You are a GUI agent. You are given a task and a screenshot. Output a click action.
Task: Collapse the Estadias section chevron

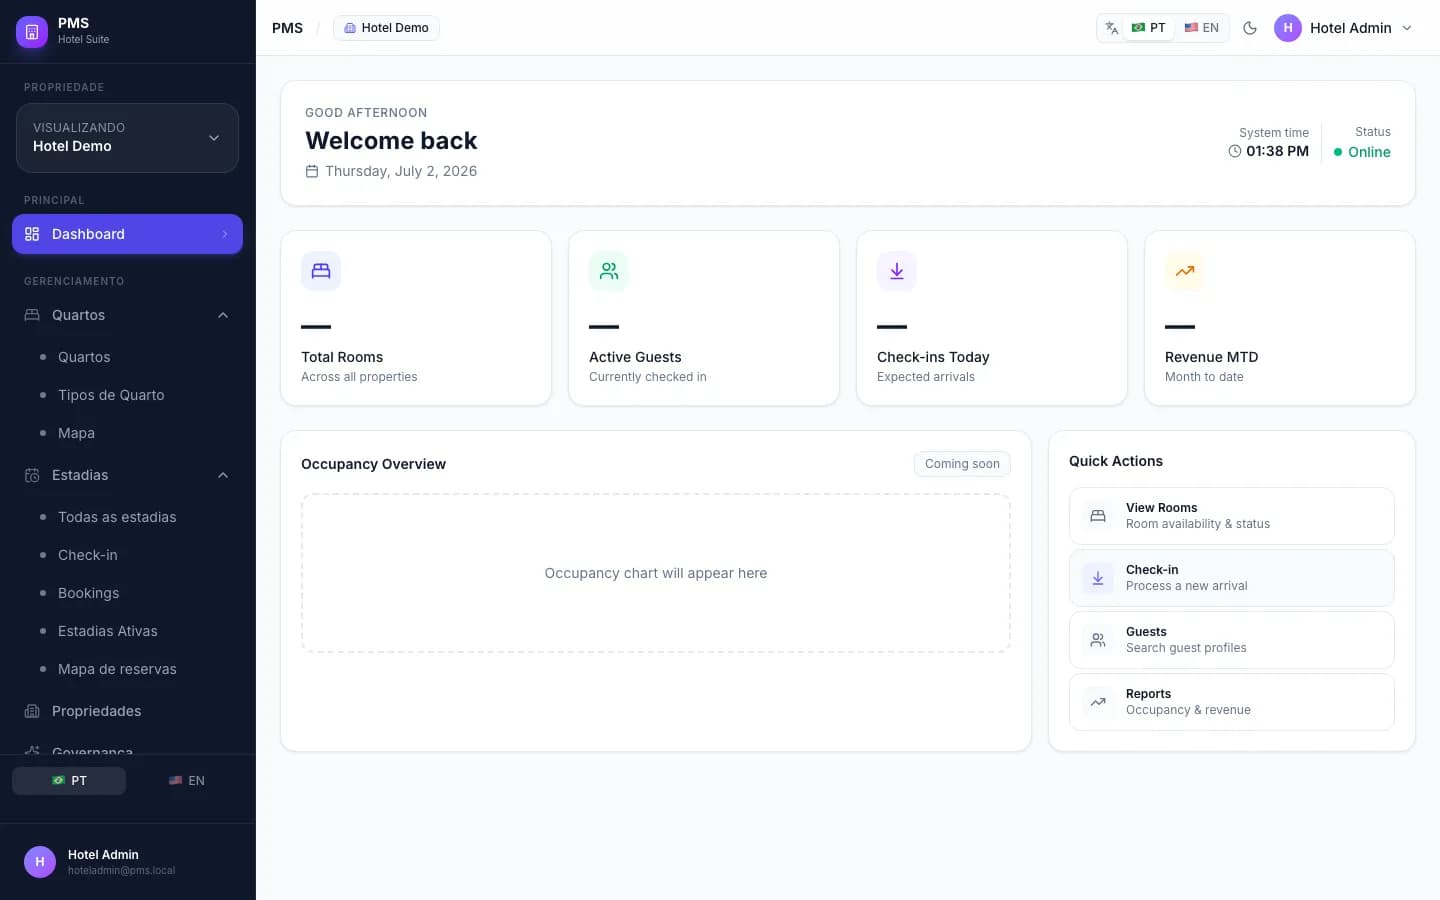[223, 475]
